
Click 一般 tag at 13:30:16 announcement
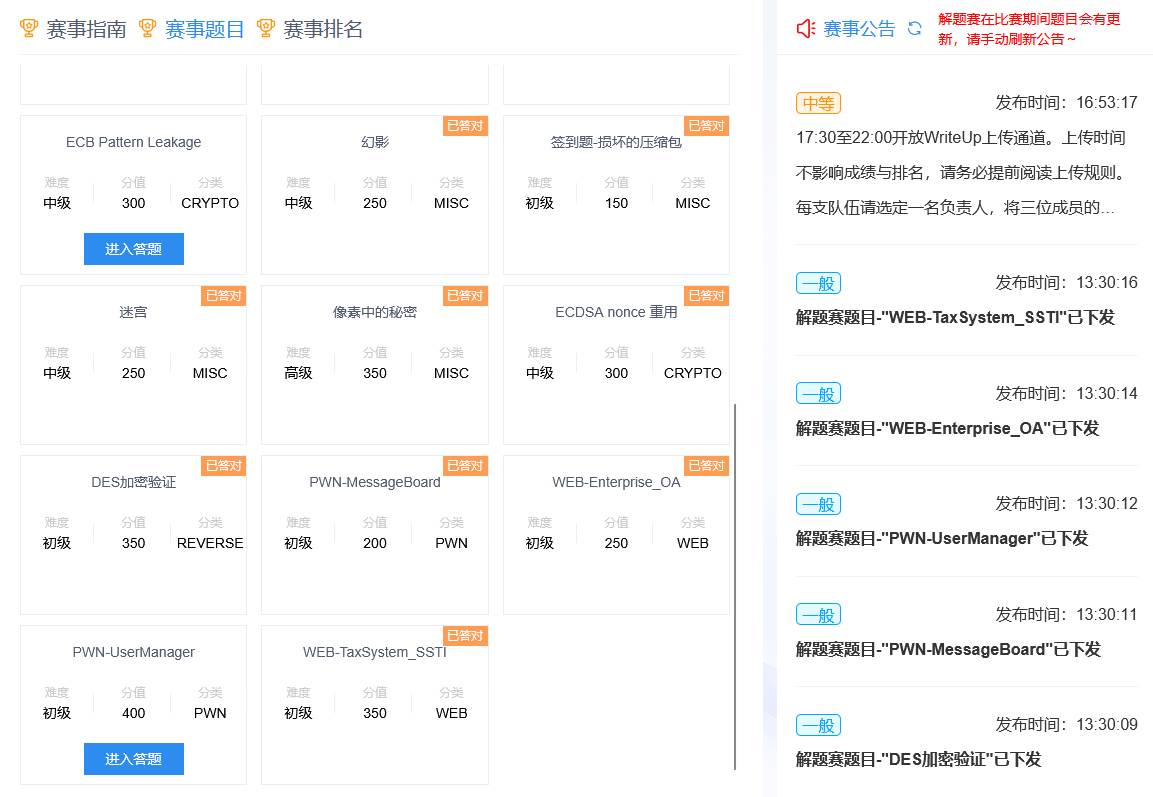pyautogui.click(x=818, y=283)
